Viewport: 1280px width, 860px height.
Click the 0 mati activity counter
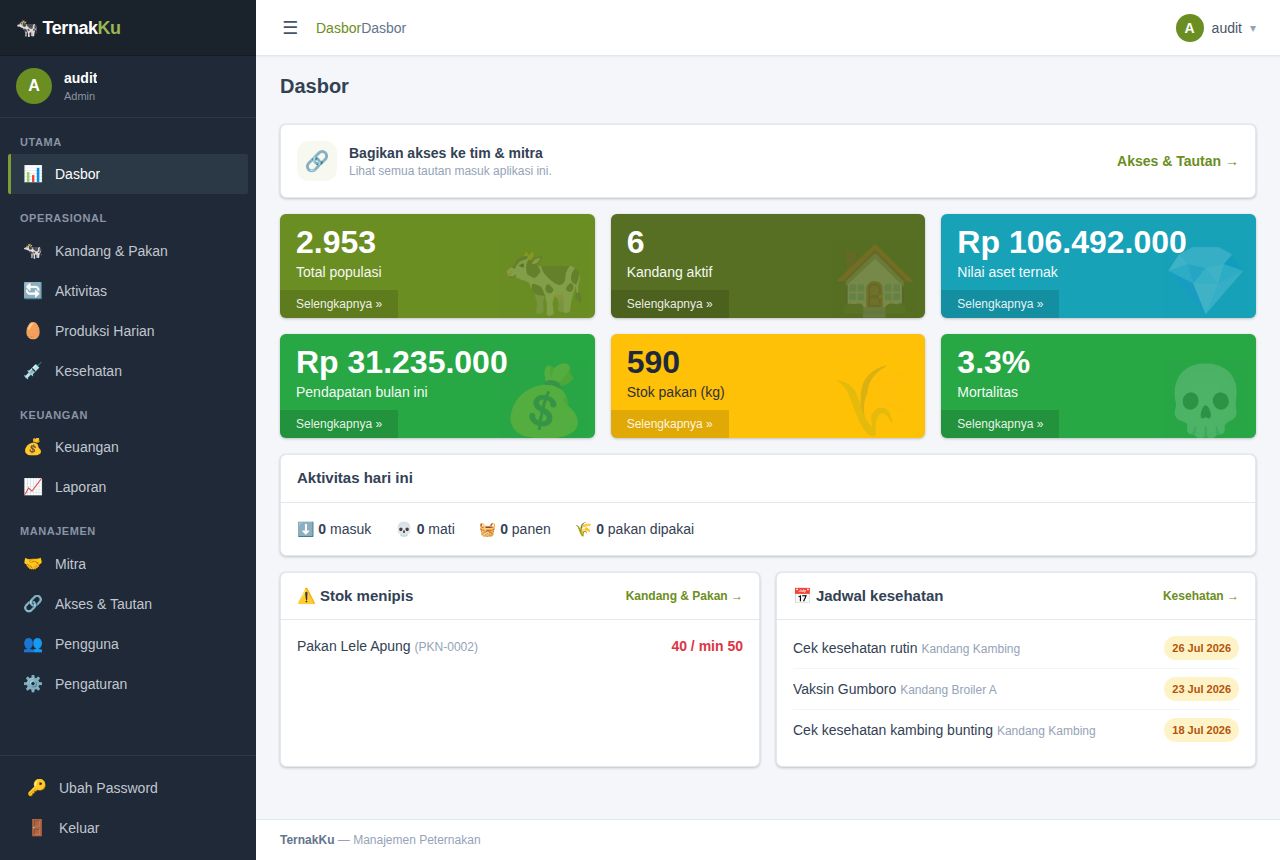click(x=425, y=529)
